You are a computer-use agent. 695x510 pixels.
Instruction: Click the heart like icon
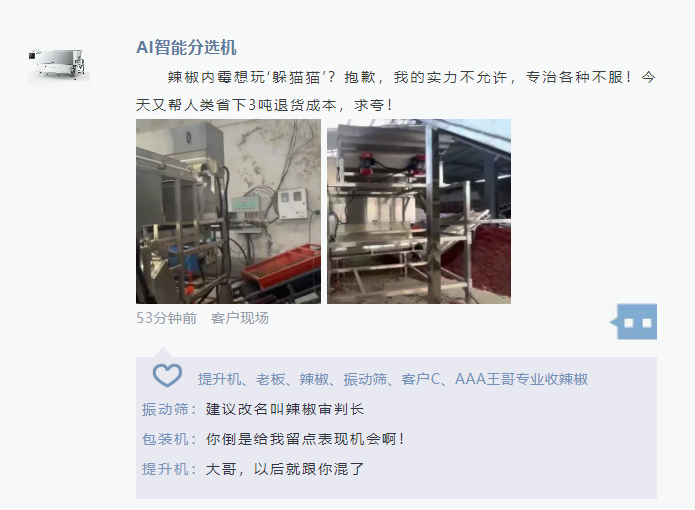point(167,375)
